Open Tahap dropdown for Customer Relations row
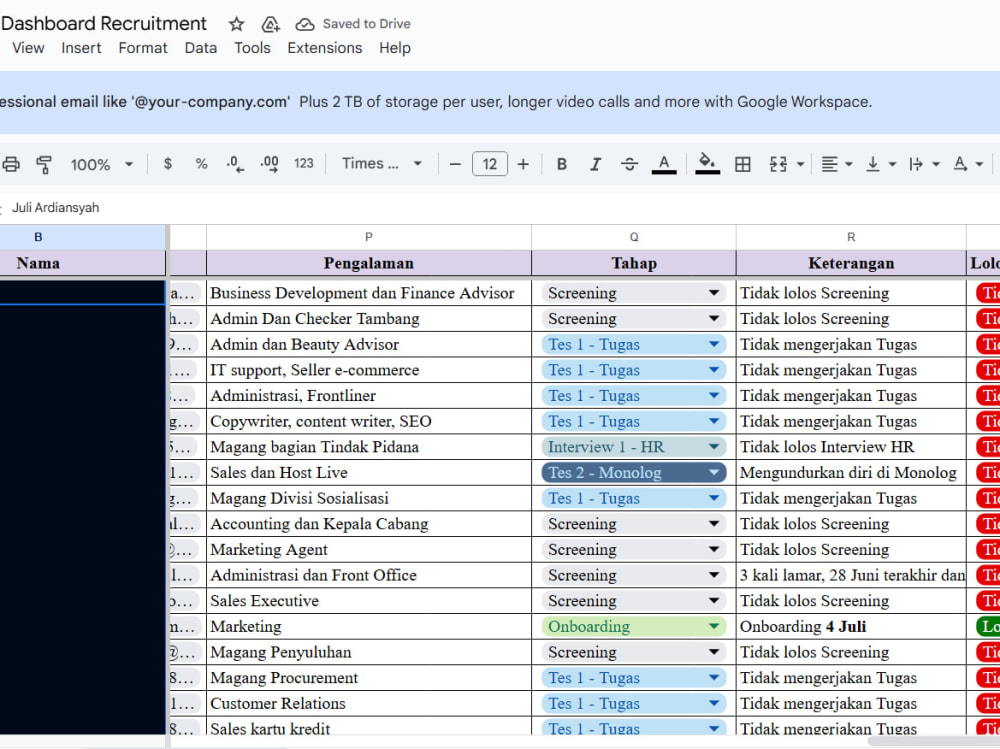The height and width of the screenshot is (749, 1000). click(714, 704)
